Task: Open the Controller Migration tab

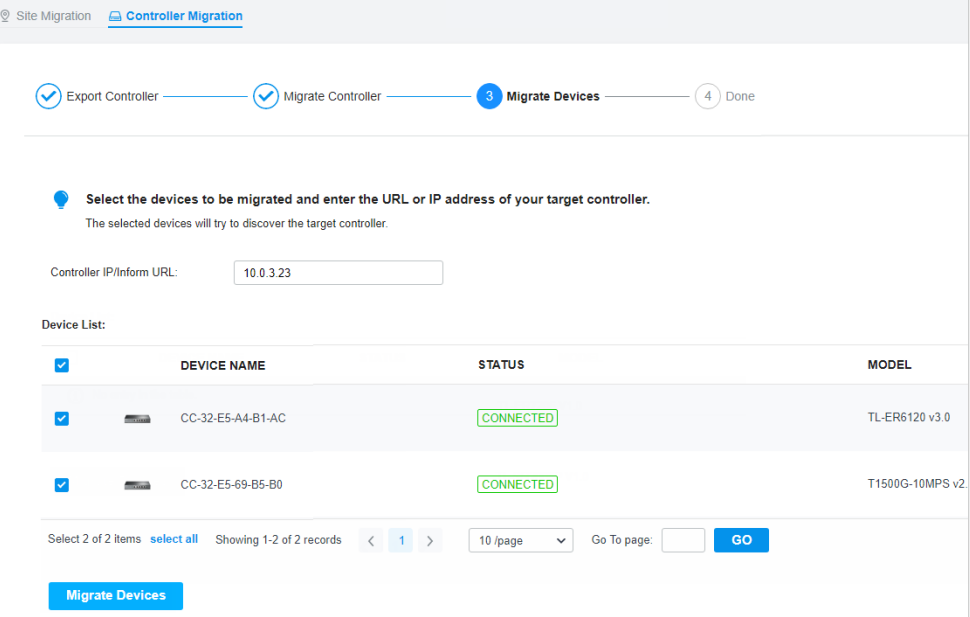Action: pos(175,15)
